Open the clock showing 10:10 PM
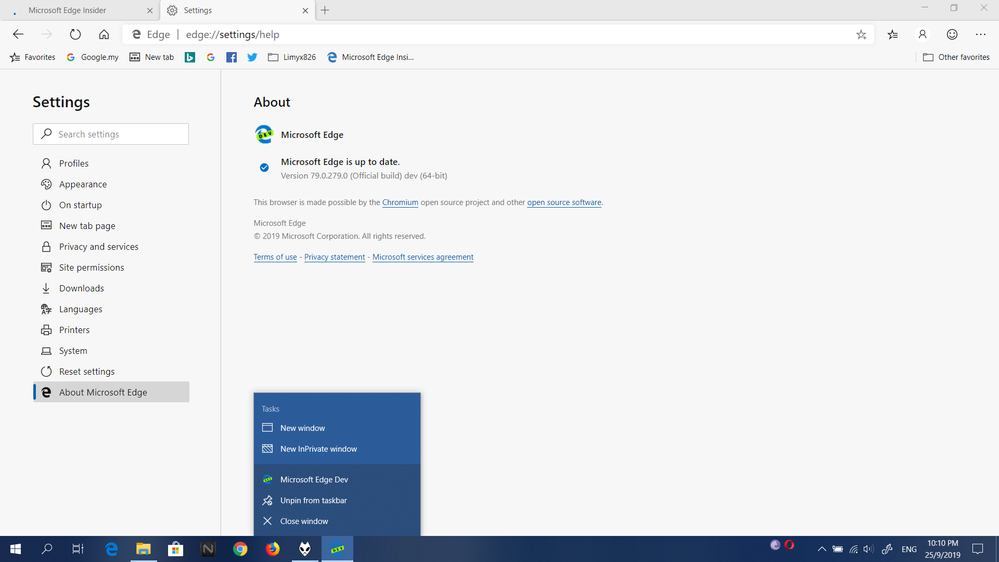 coord(942,549)
